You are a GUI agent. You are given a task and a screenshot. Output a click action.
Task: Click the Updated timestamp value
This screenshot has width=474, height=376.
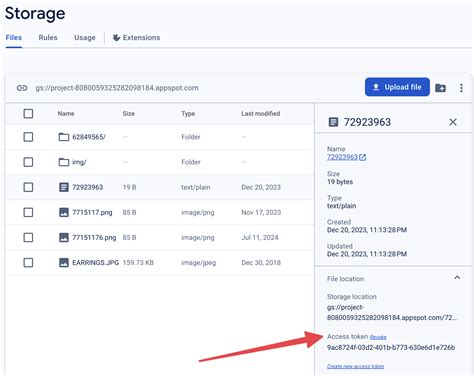click(367, 254)
